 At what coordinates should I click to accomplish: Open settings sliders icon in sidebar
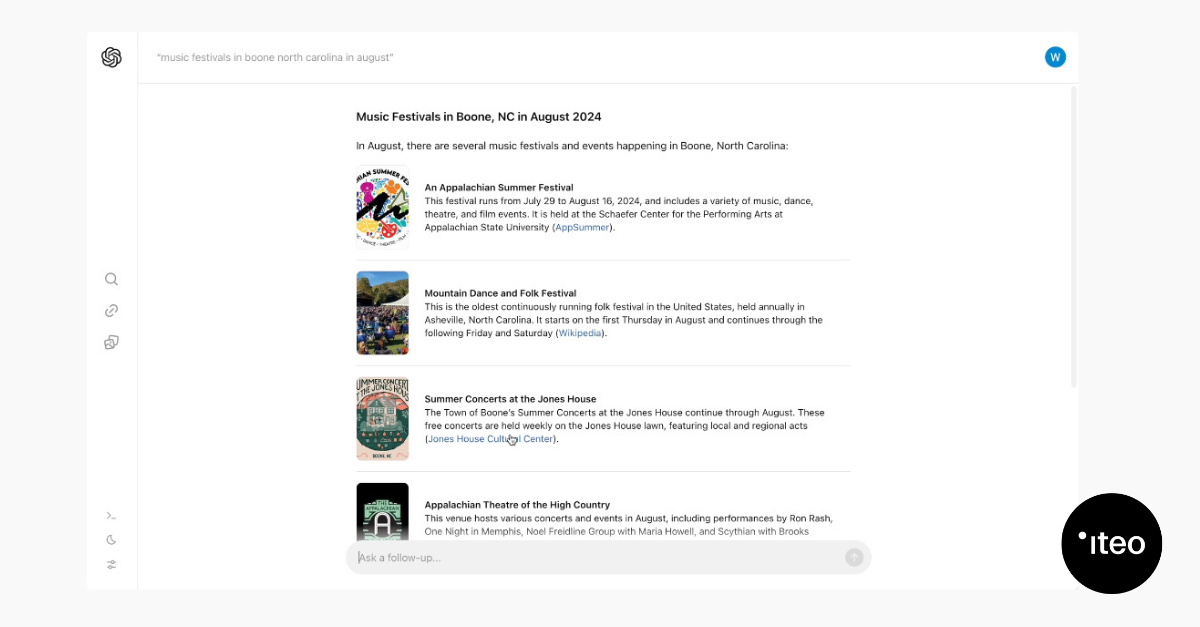click(111, 564)
